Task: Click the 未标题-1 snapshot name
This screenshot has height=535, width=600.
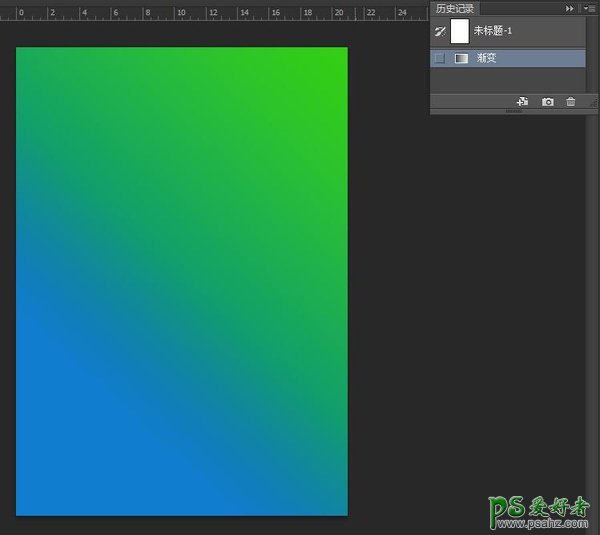Action: [x=493, y=31]
